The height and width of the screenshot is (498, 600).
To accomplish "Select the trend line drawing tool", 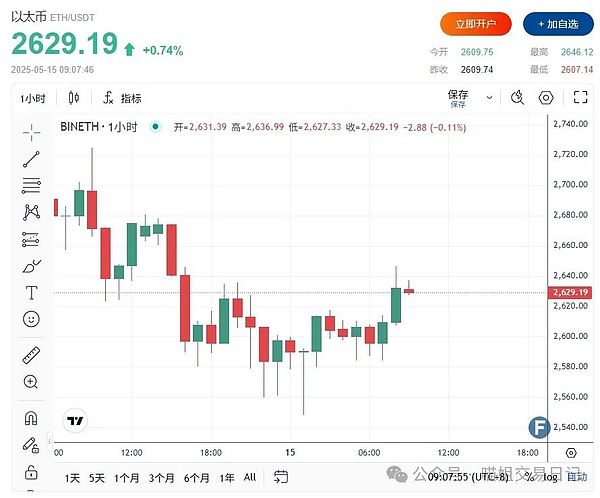I will 31,158.
